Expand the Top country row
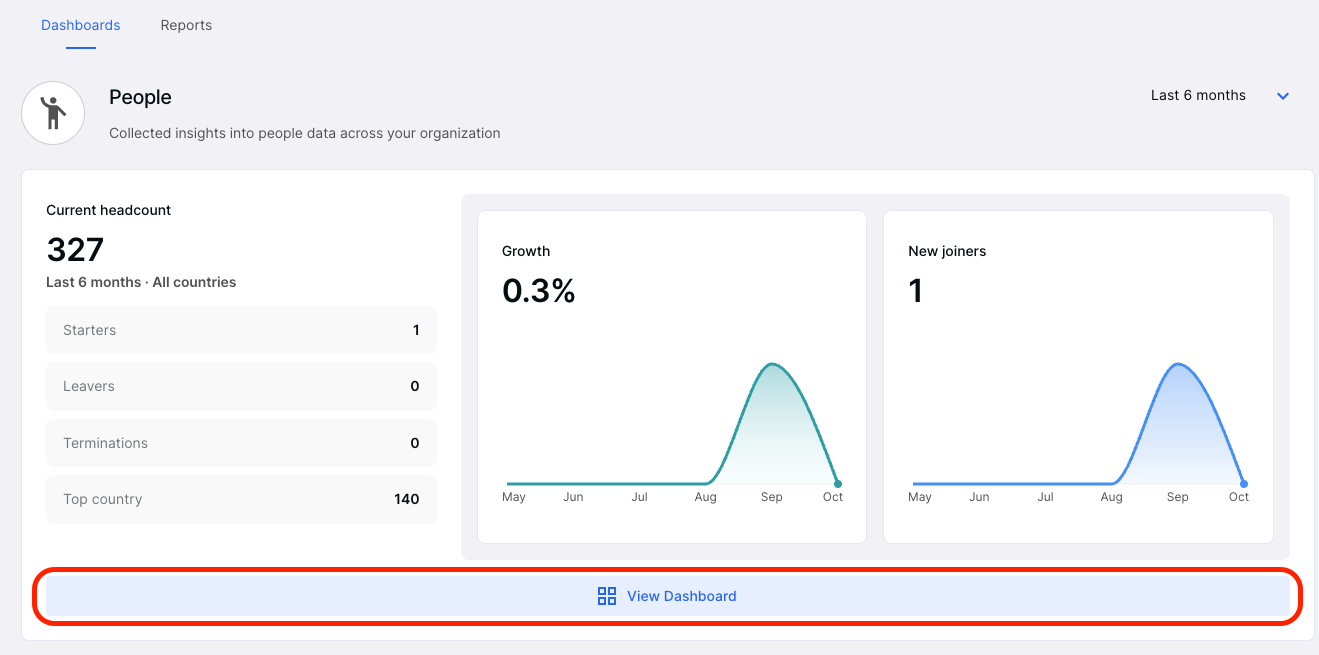1319x655 pixels. 241,499
